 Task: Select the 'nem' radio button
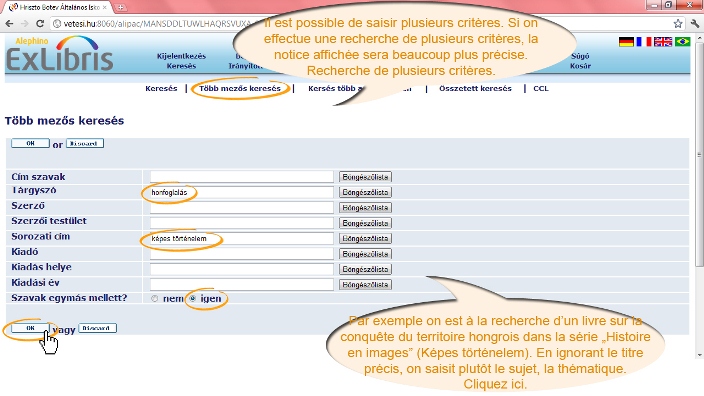154,299
